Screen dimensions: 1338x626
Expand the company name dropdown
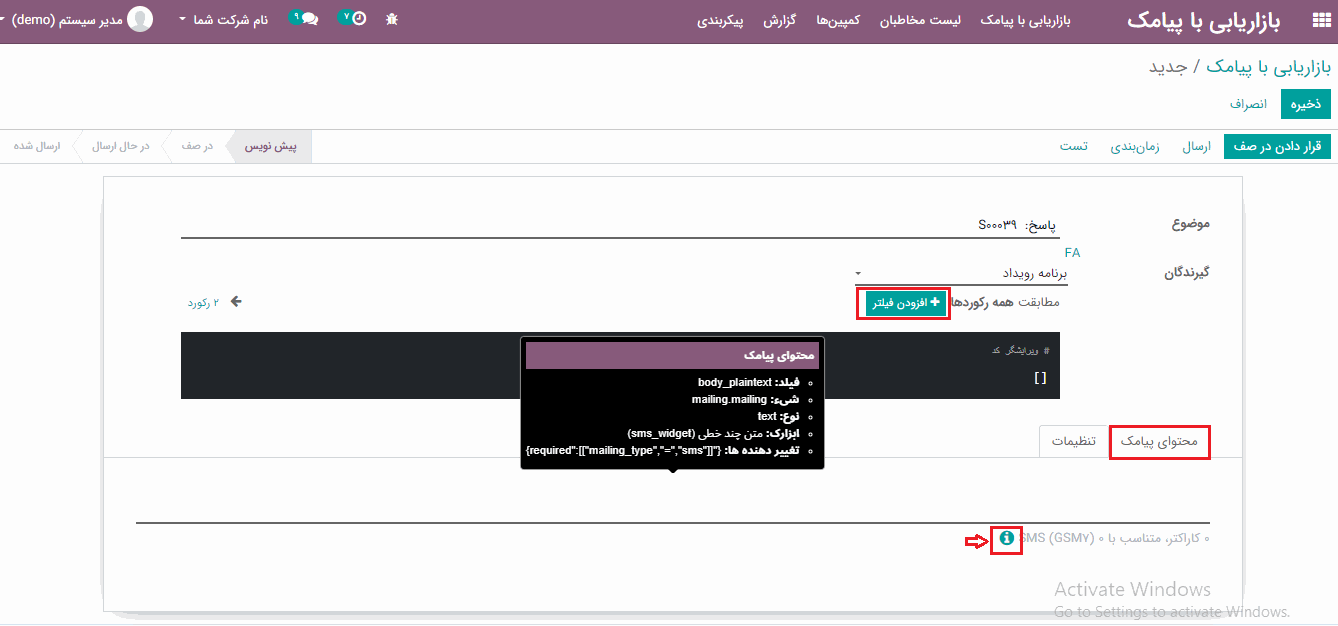(x=223, y=20)
